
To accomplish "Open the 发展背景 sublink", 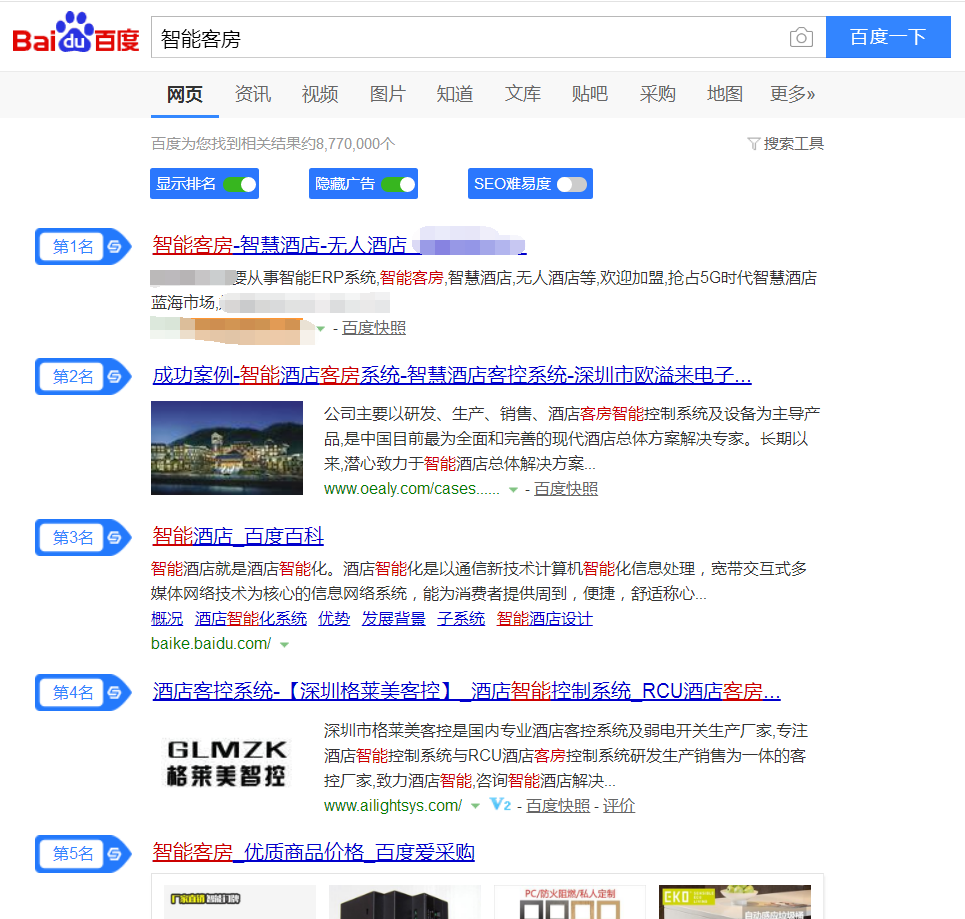I will click(x=394, y=619).
